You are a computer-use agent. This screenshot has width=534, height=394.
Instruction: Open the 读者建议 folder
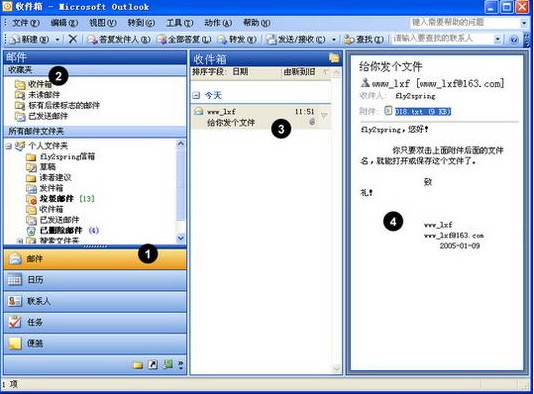tap(49, 177)
